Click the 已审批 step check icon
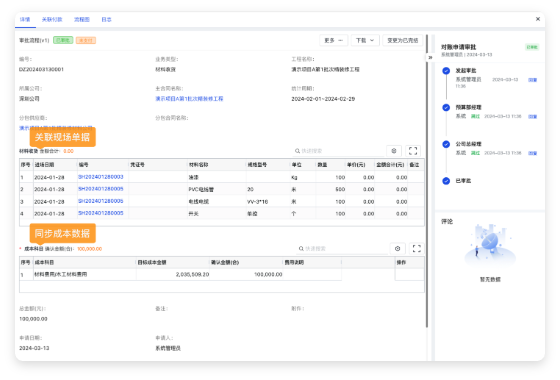 [x=446, y=181]
